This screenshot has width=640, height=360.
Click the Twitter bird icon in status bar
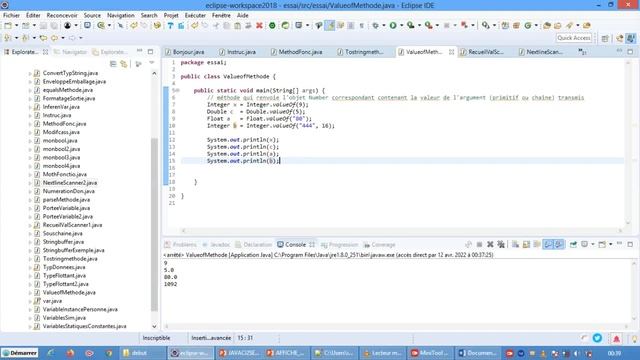(x=597, y=338)
